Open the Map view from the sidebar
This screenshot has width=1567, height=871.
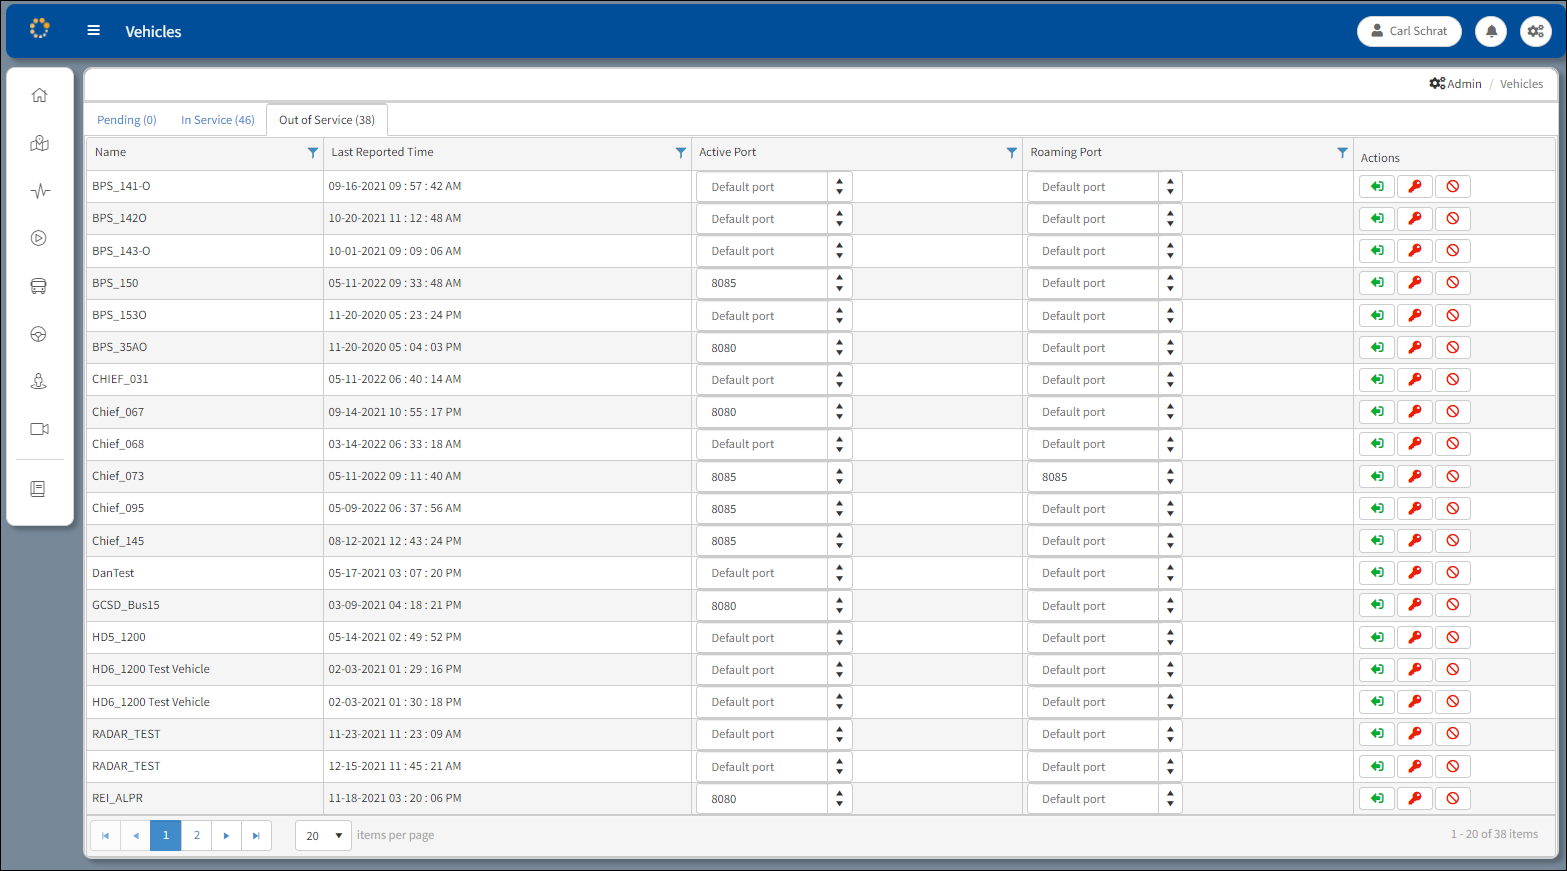[39, 143]
